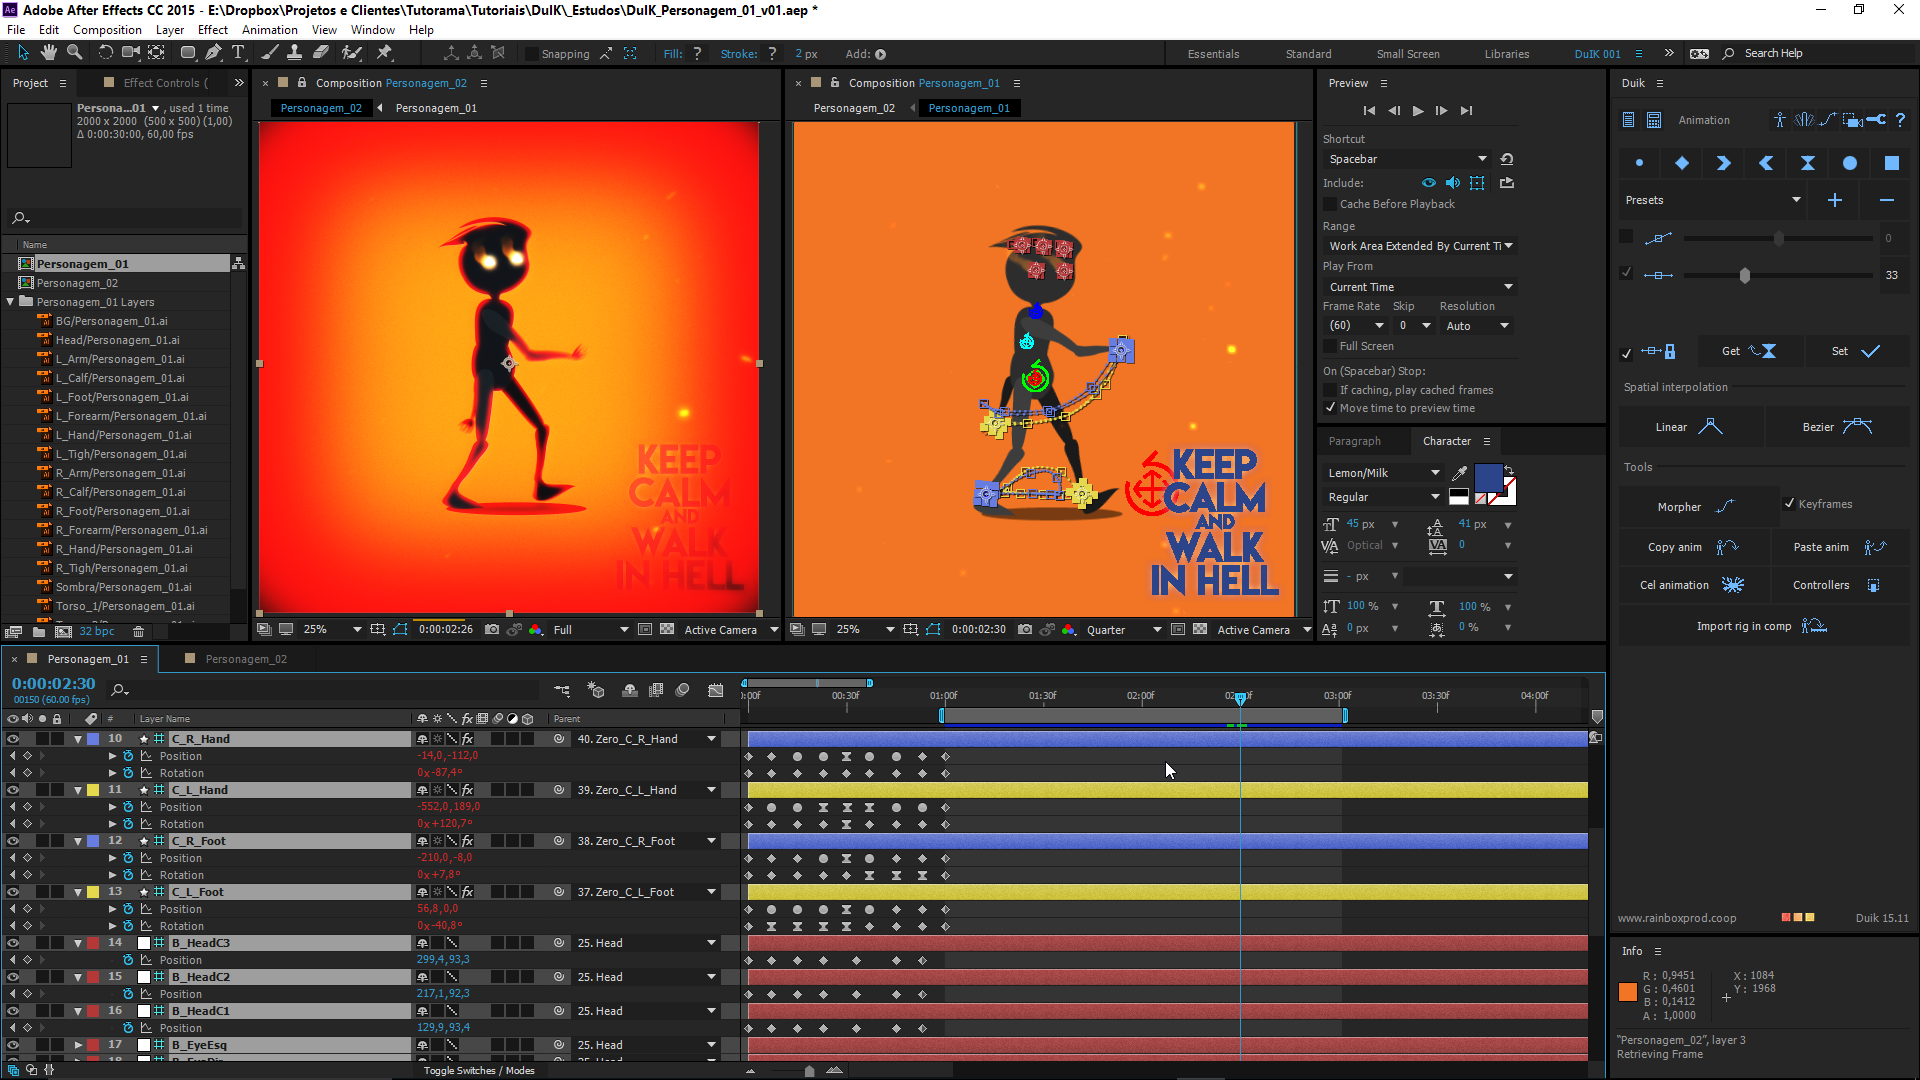Open the Lemon/Milk font dropdown
Screen dimensions: 1920x1080
click(1435, 473)
